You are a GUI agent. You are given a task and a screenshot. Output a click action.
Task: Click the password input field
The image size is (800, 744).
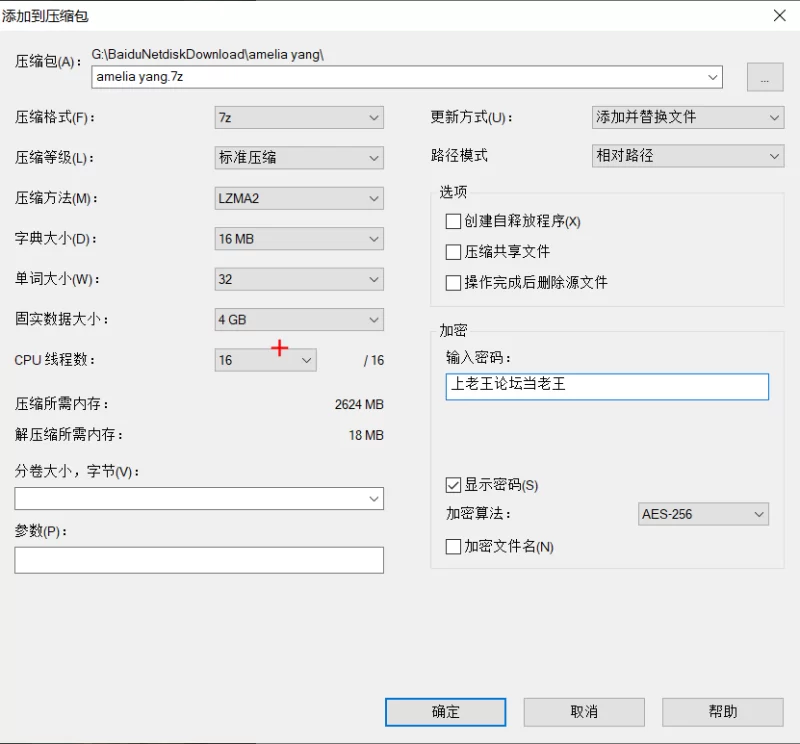pos(607,387)
